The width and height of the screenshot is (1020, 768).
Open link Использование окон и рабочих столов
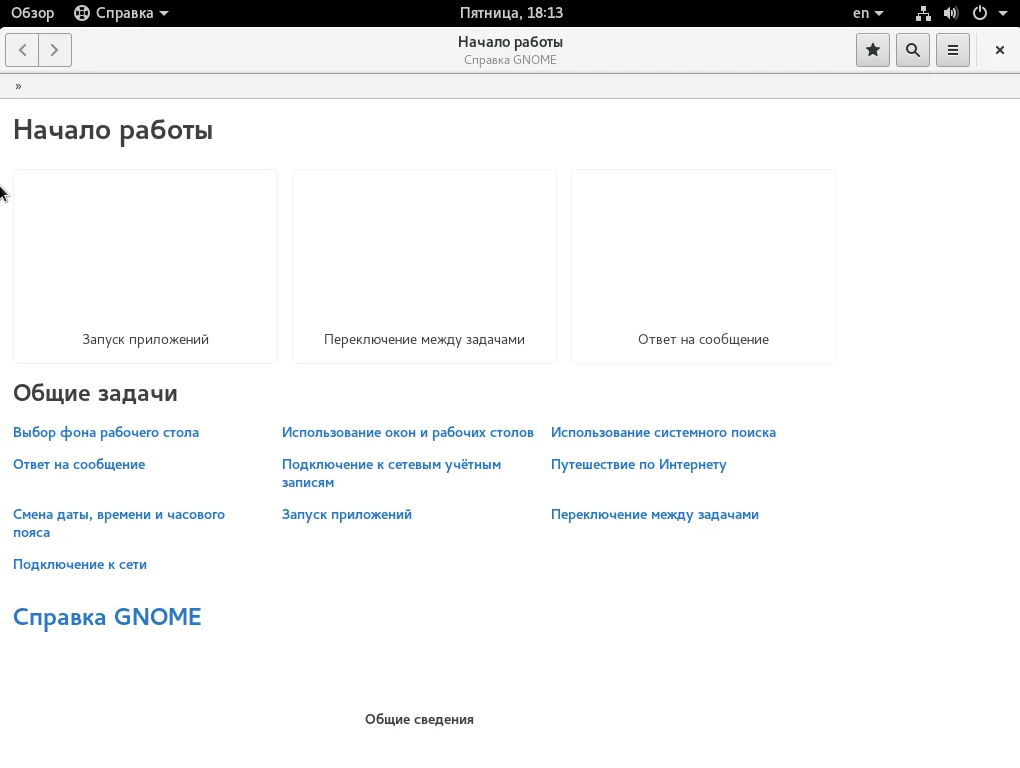(408, 432)
